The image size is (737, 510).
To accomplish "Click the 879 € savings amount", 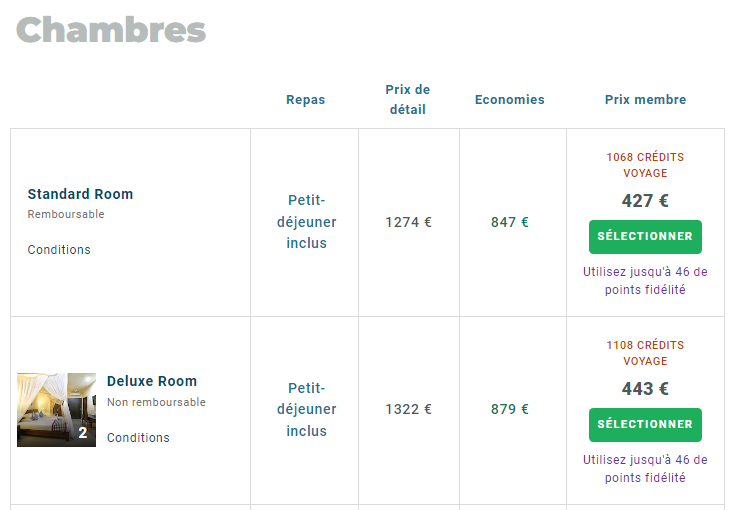I will (510, 409).
